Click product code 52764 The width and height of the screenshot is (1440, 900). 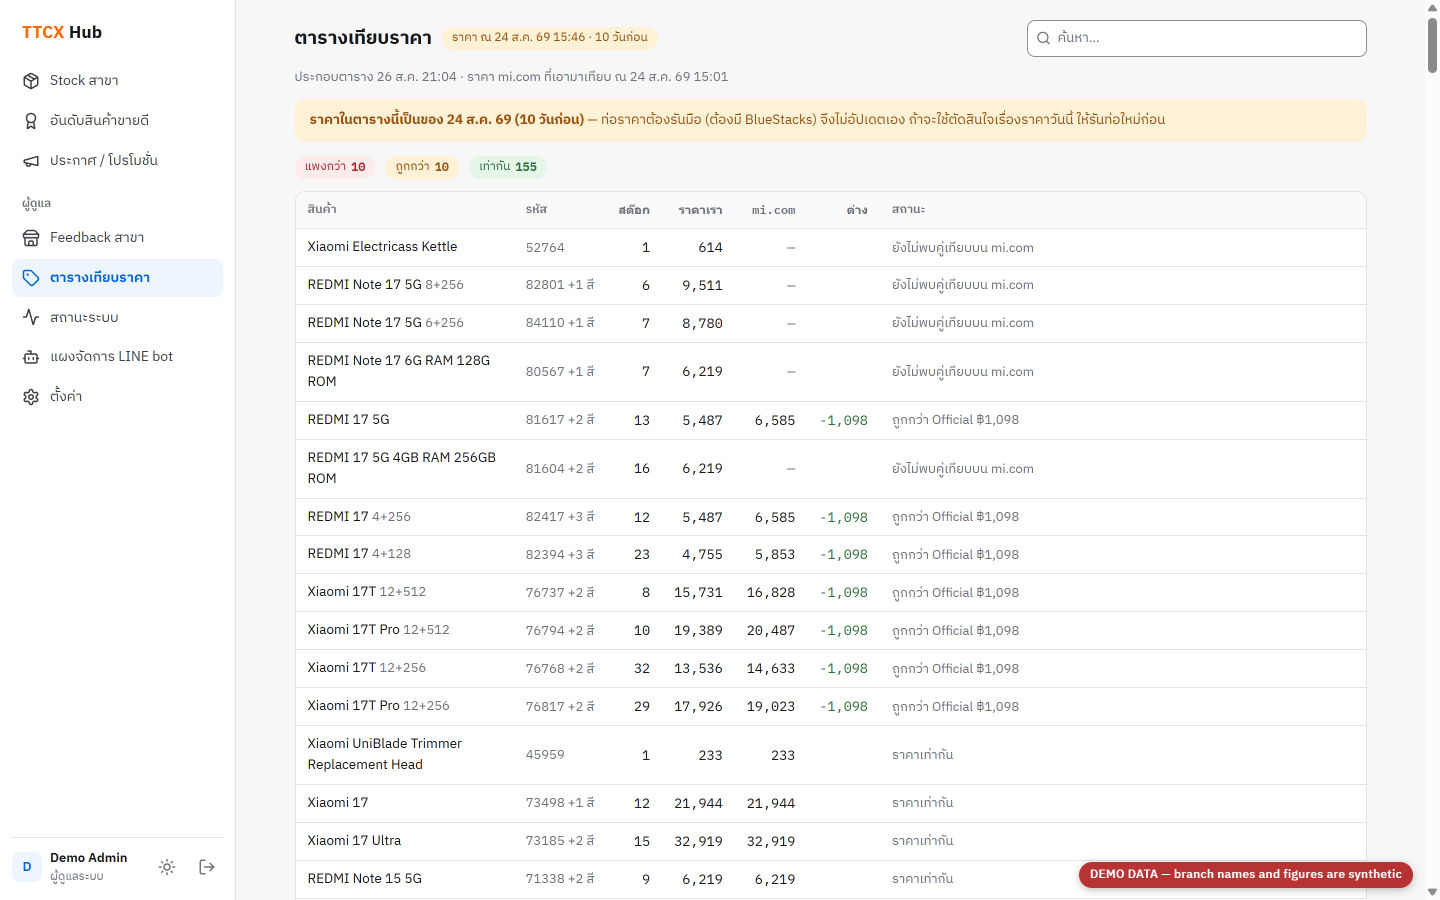click(x=545, y=248)
